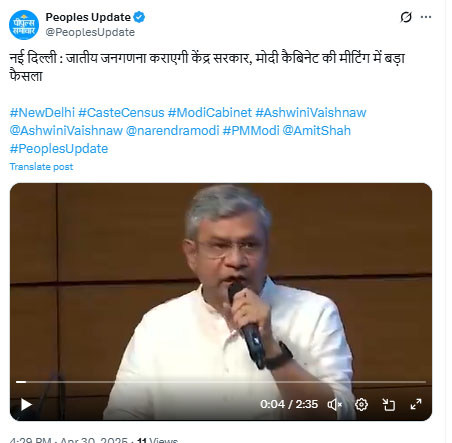Open the #NewDelhi hashtag
Viewport: 452px width, 443px height.
(x=42, y=113)
